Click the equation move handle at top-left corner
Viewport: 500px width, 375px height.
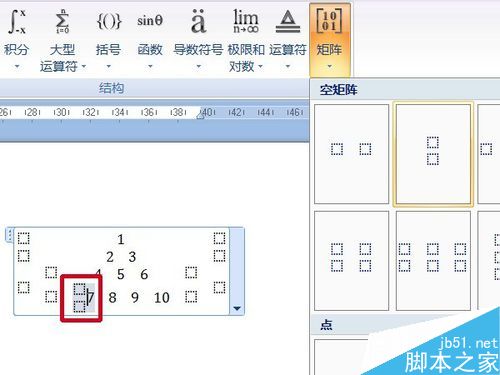coord(10,235)
